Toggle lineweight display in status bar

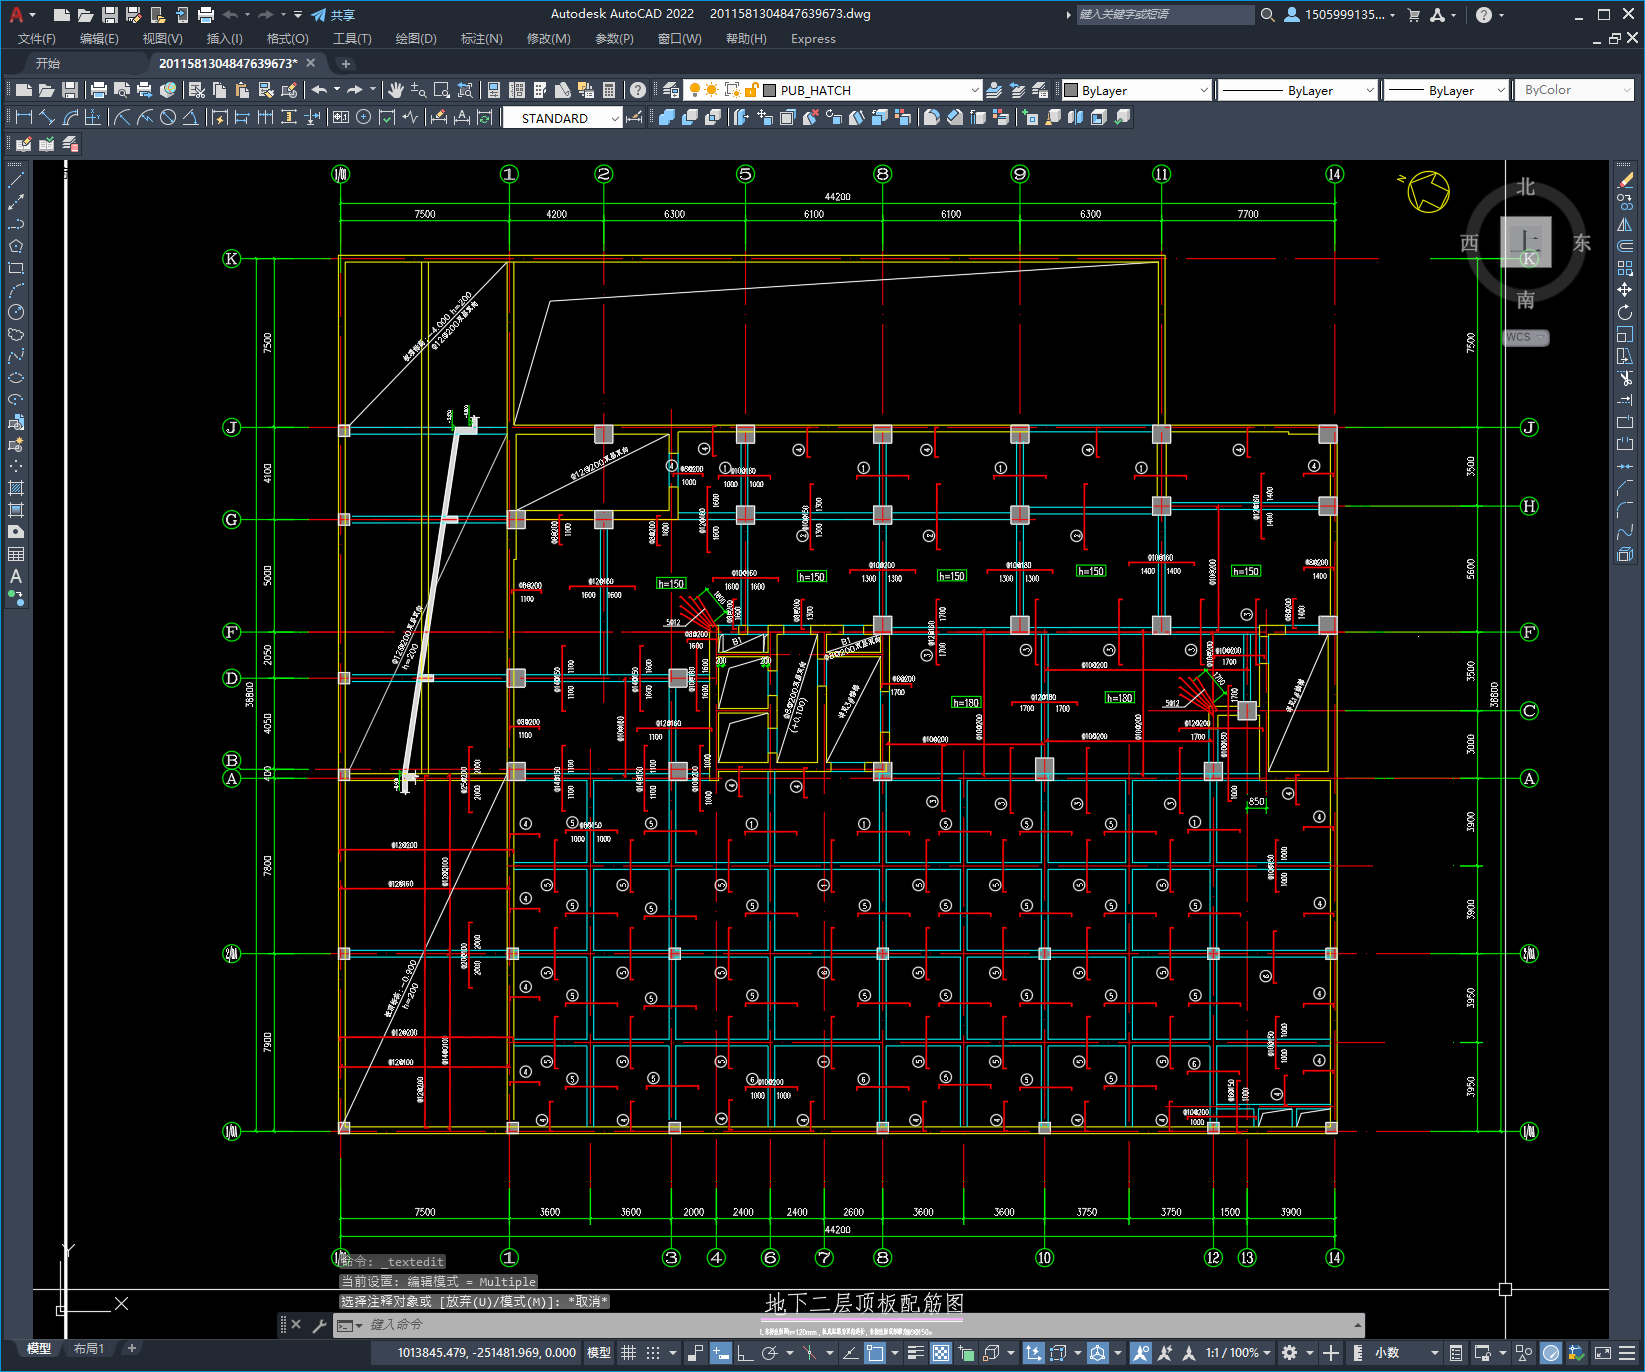(916, 1353)
